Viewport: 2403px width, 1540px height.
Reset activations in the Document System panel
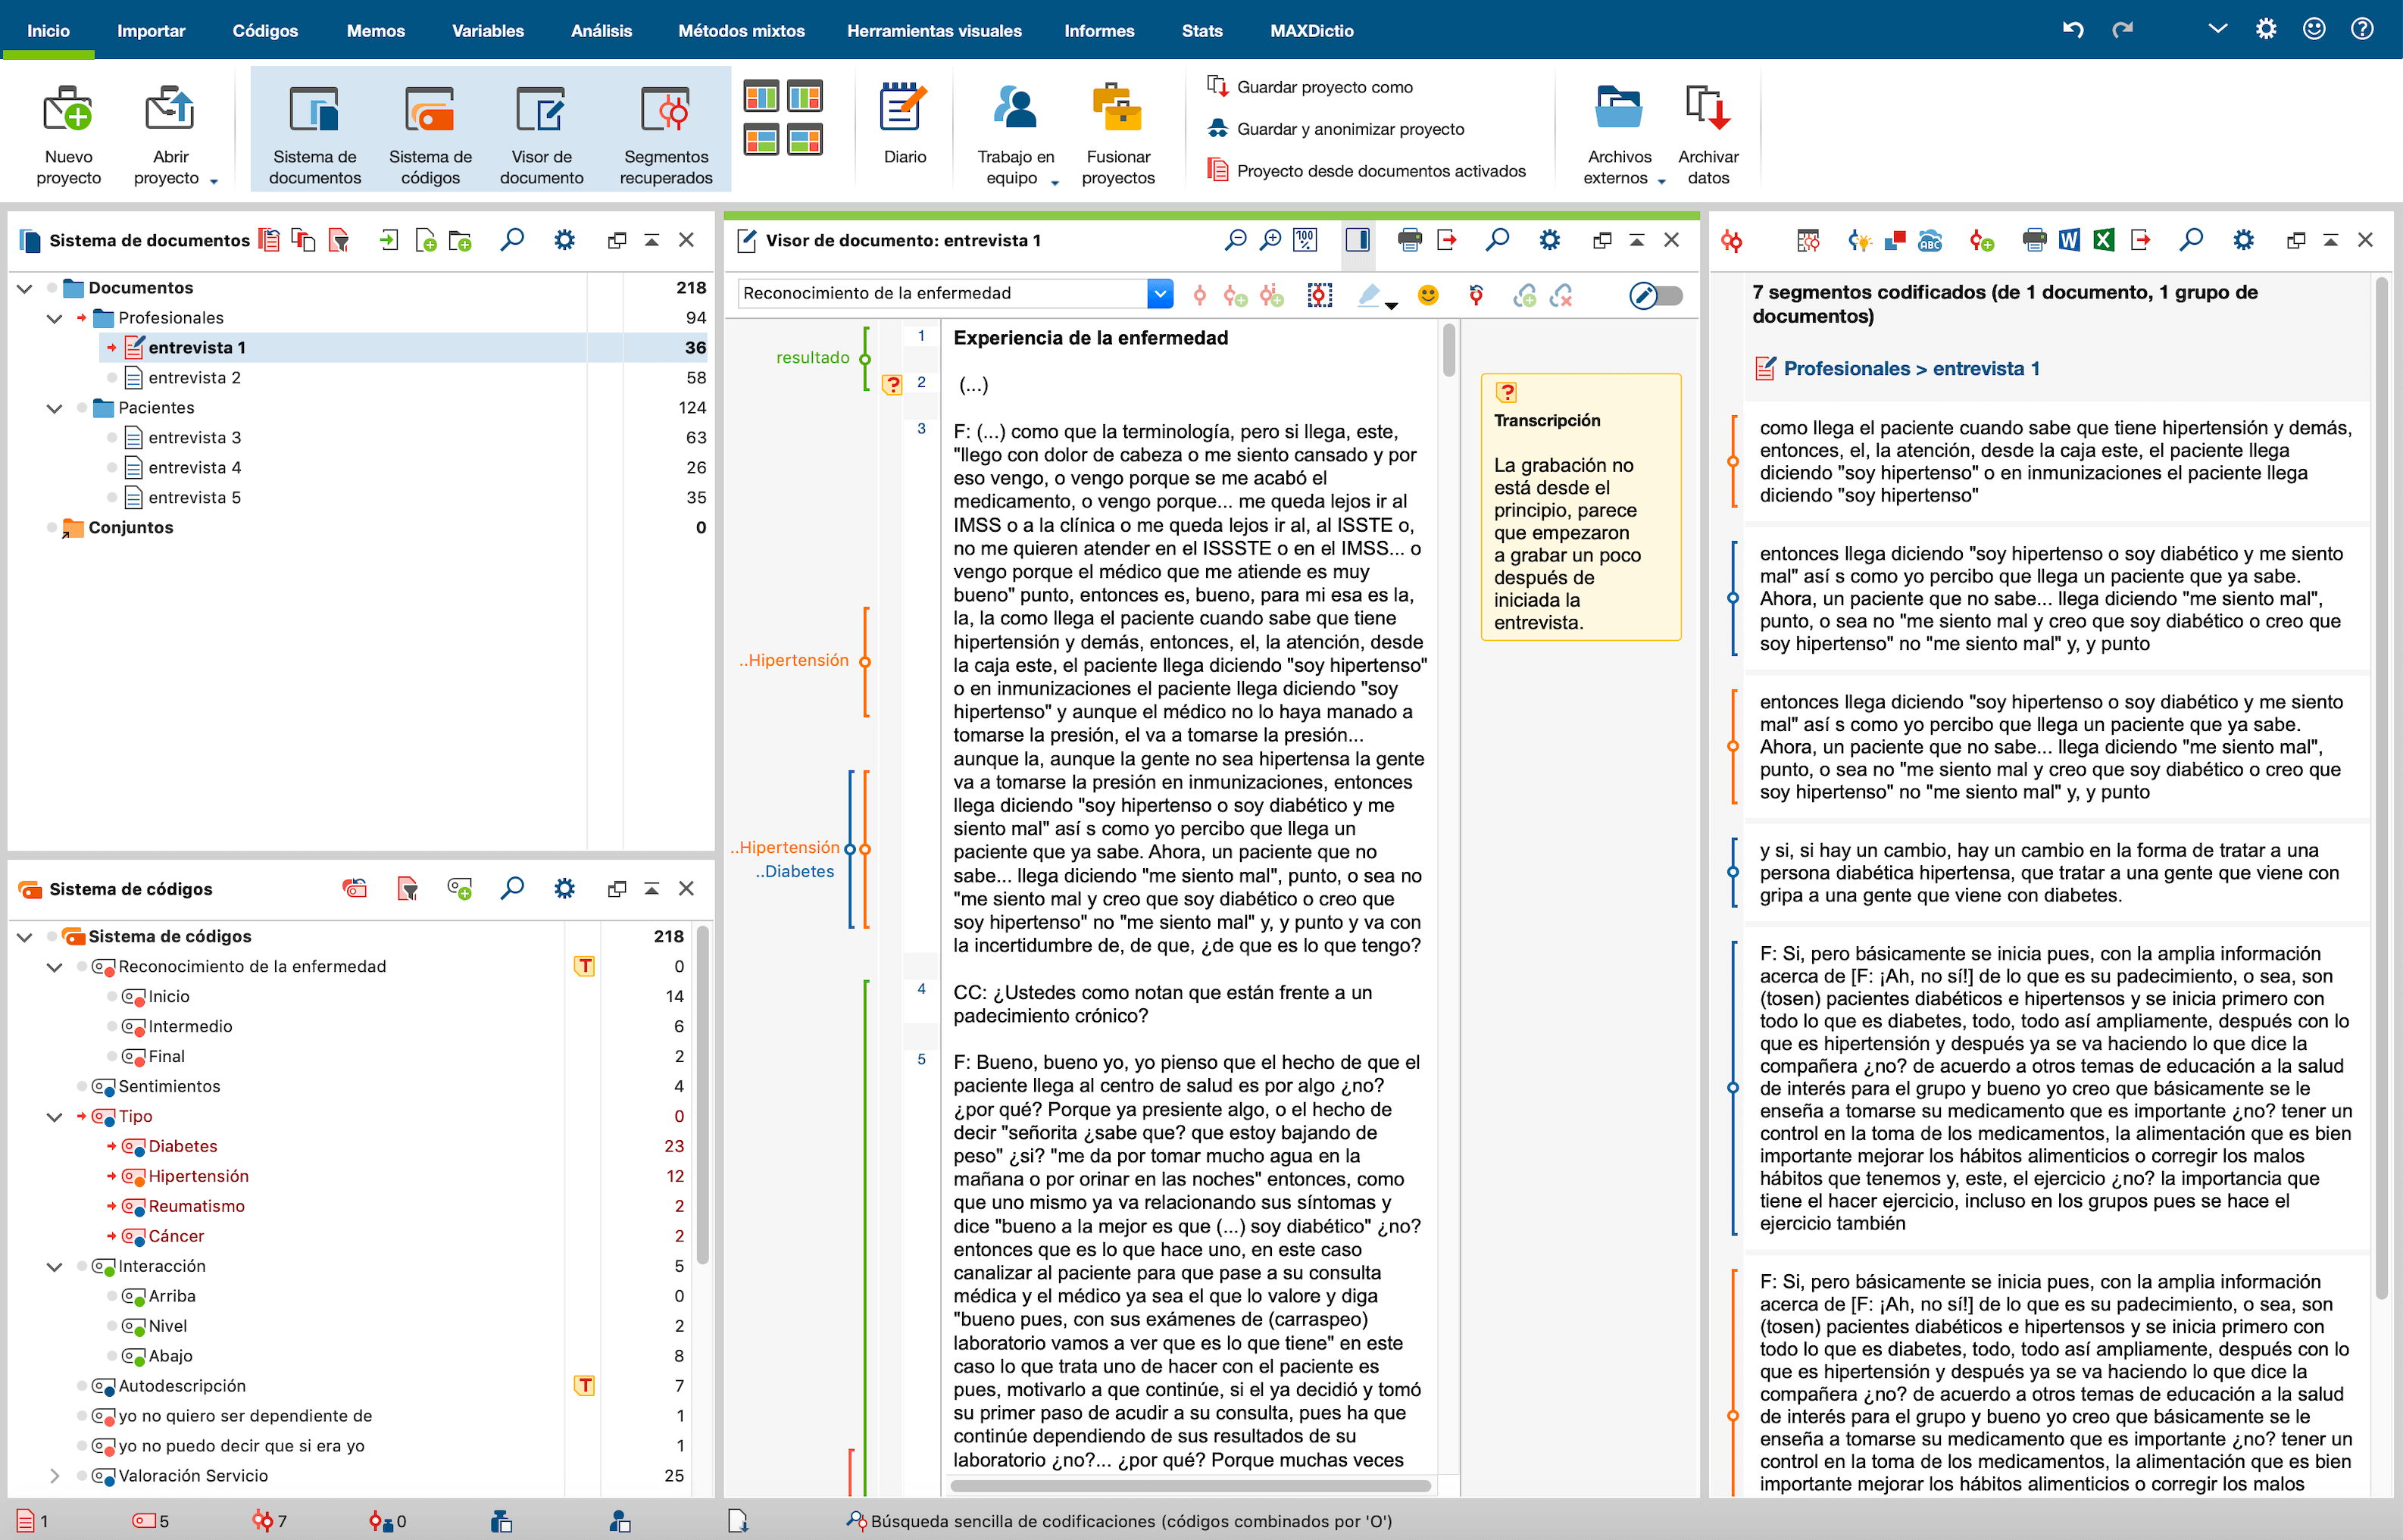269,240
